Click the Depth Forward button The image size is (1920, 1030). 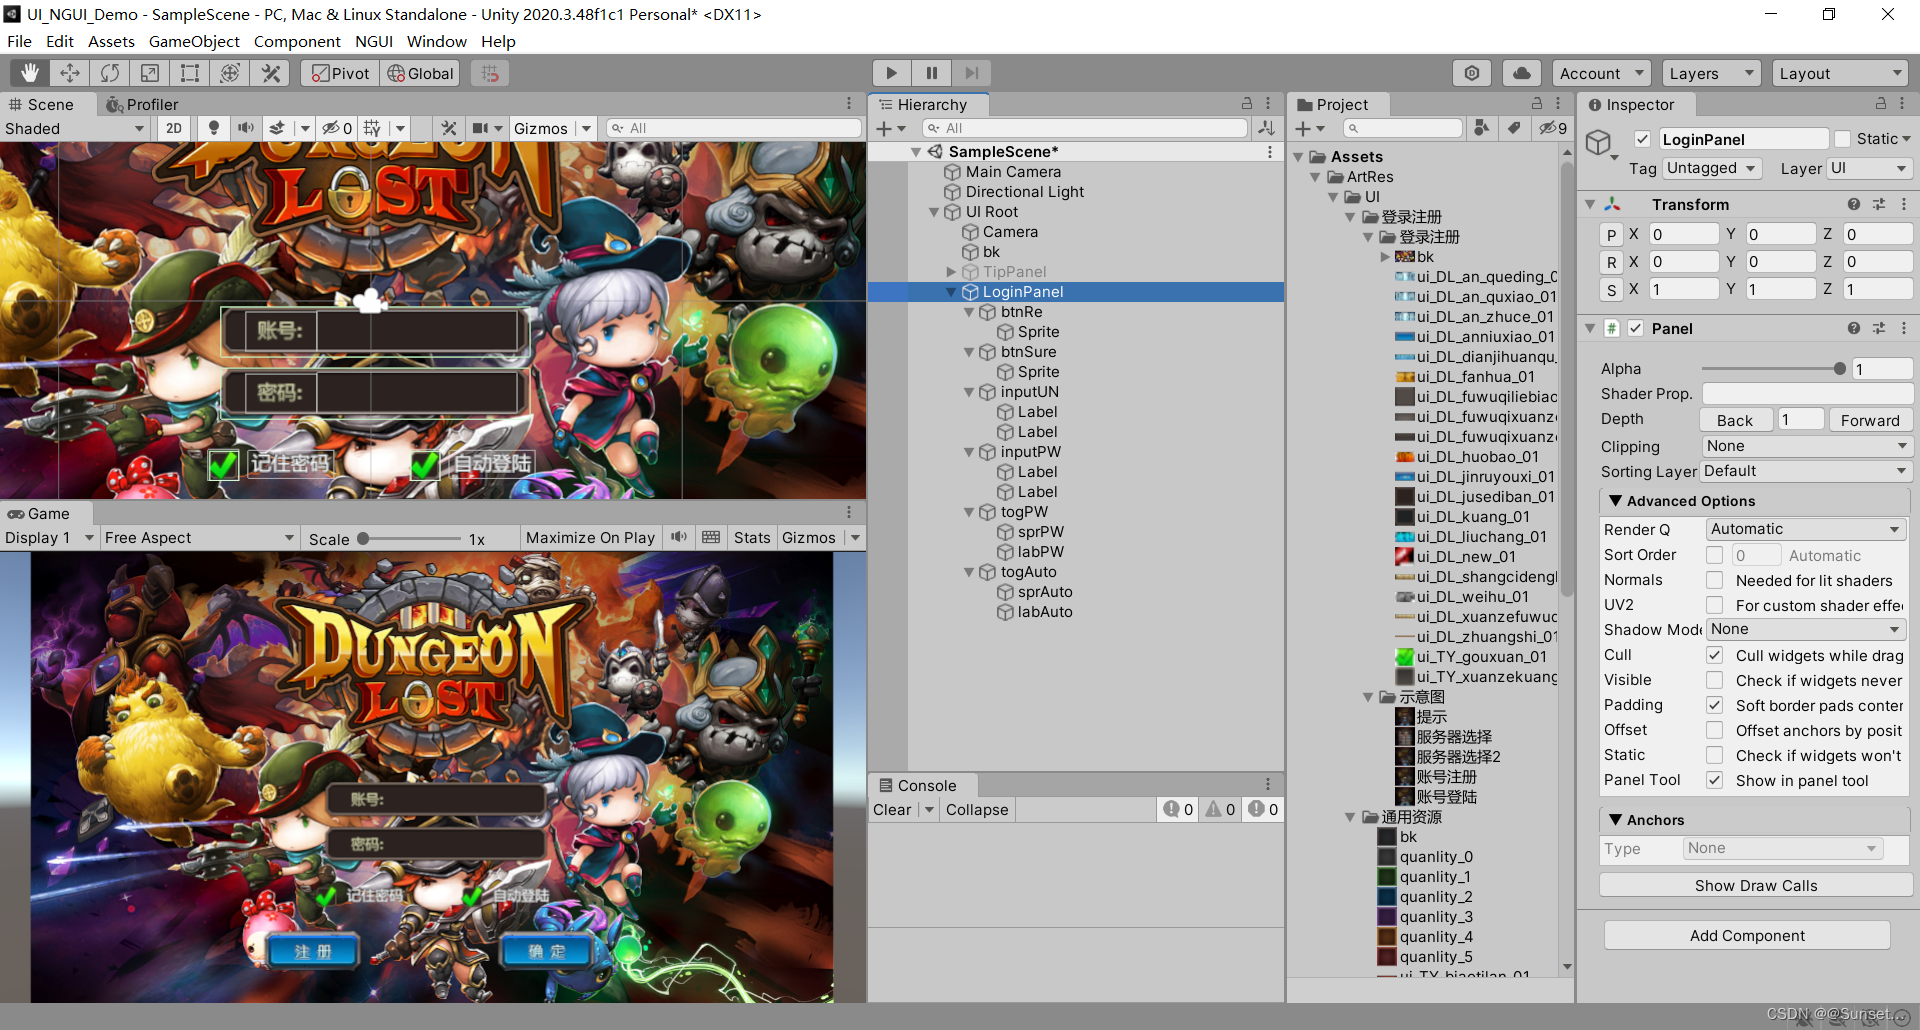(x=1869, y=420)
